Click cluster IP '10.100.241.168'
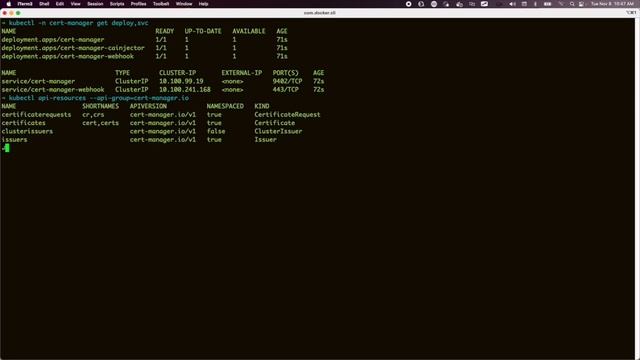This screenshot has width=640, height=360. pos(185,90)
